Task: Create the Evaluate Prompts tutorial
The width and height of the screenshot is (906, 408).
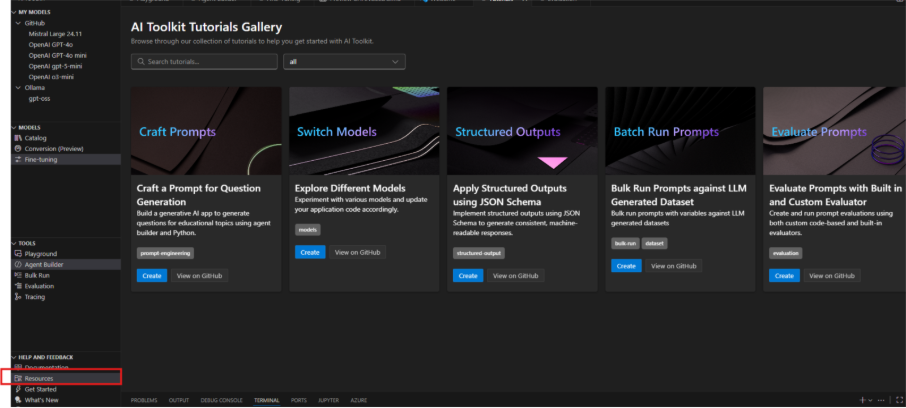Action: point(784,276)
